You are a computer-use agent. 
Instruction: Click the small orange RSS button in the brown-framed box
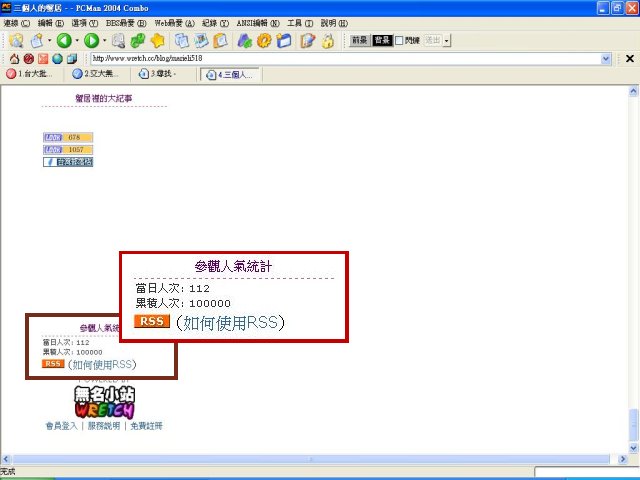(53, 364)
